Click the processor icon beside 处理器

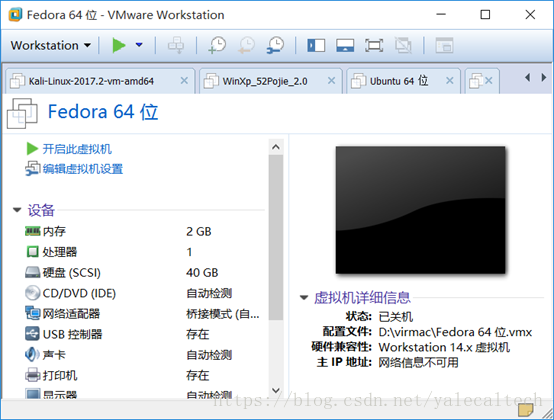point(33,252)
